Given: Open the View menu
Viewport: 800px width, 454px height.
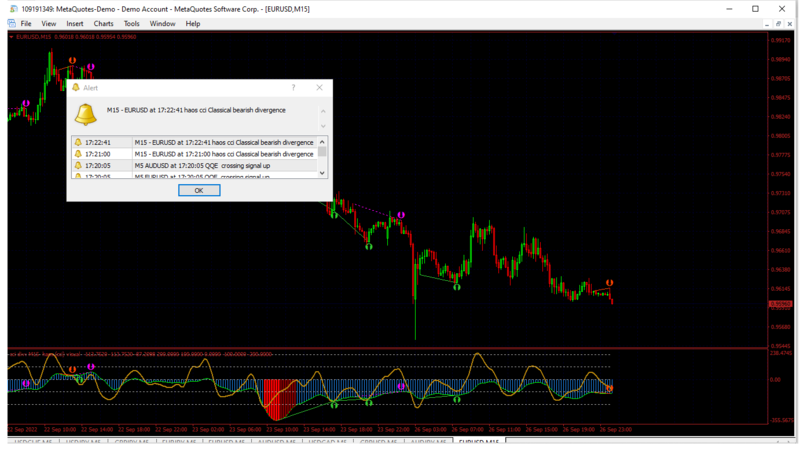Looking at the screenshot, I should (x=48, y=23).
